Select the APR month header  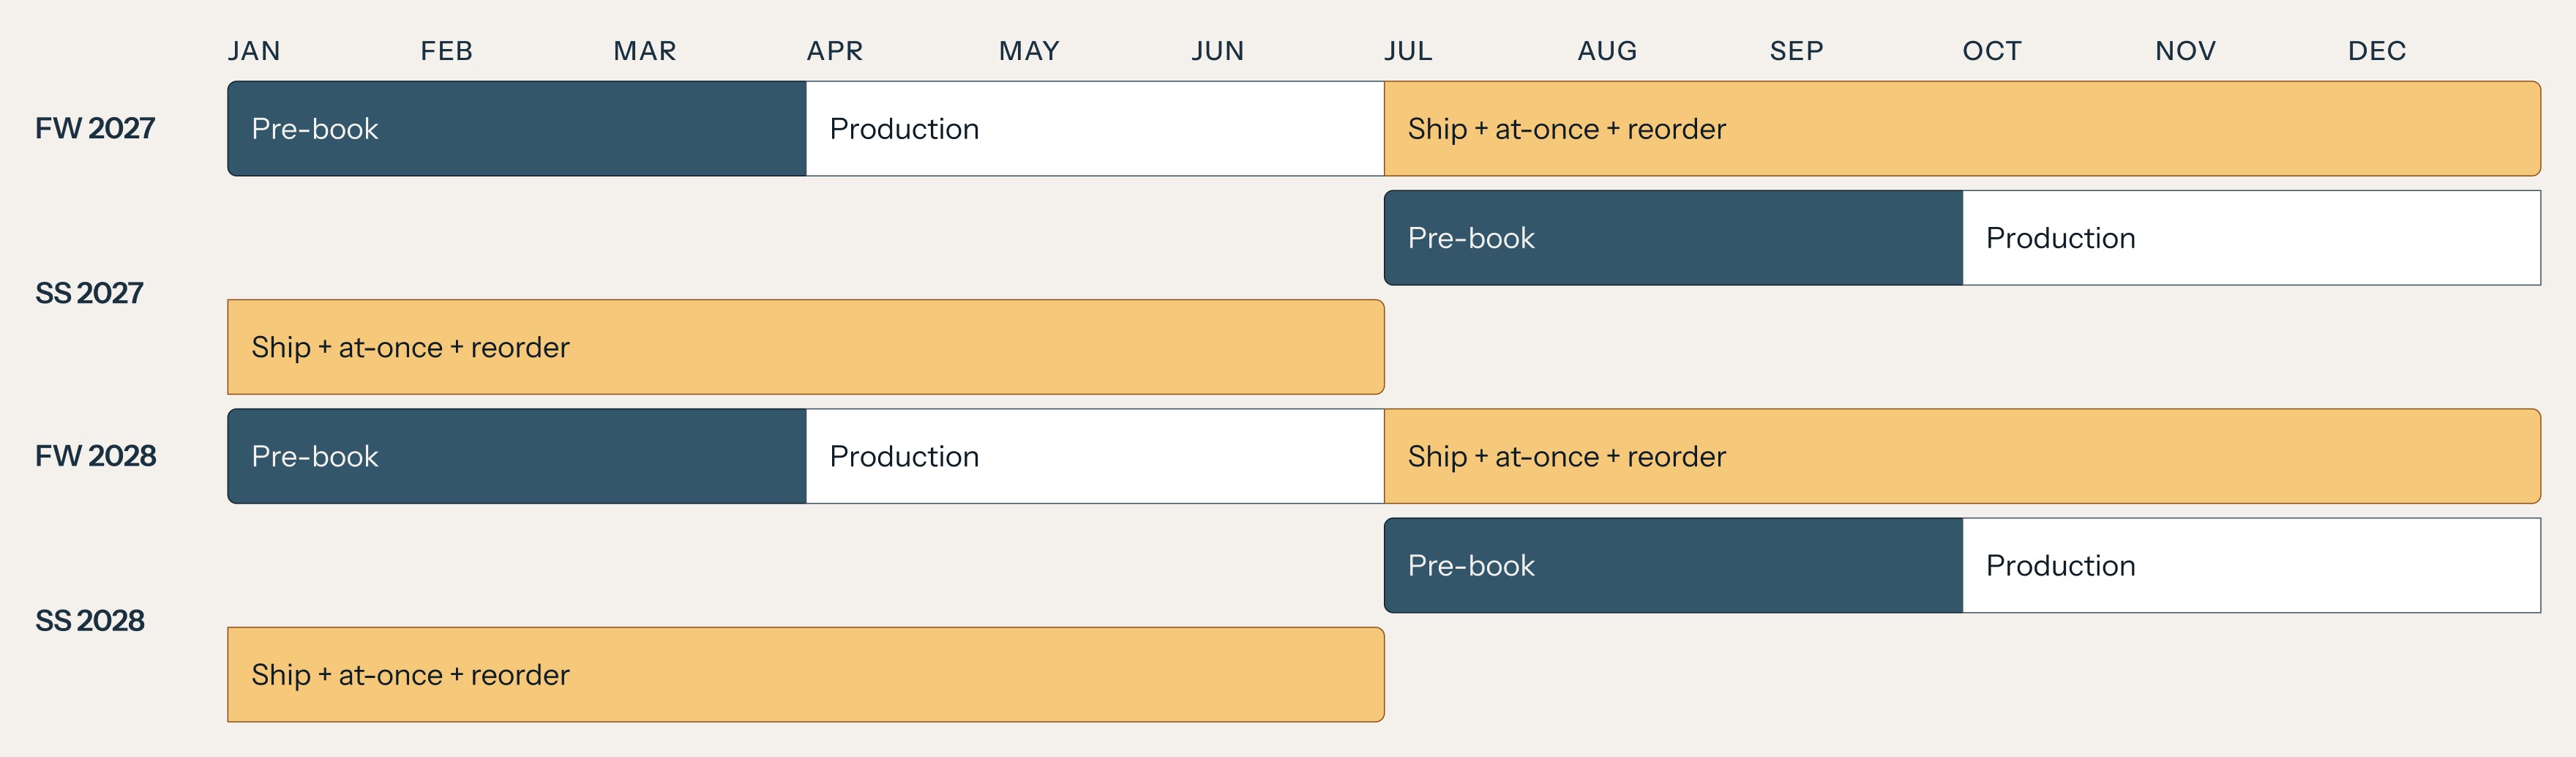click(x=835, y=51)
